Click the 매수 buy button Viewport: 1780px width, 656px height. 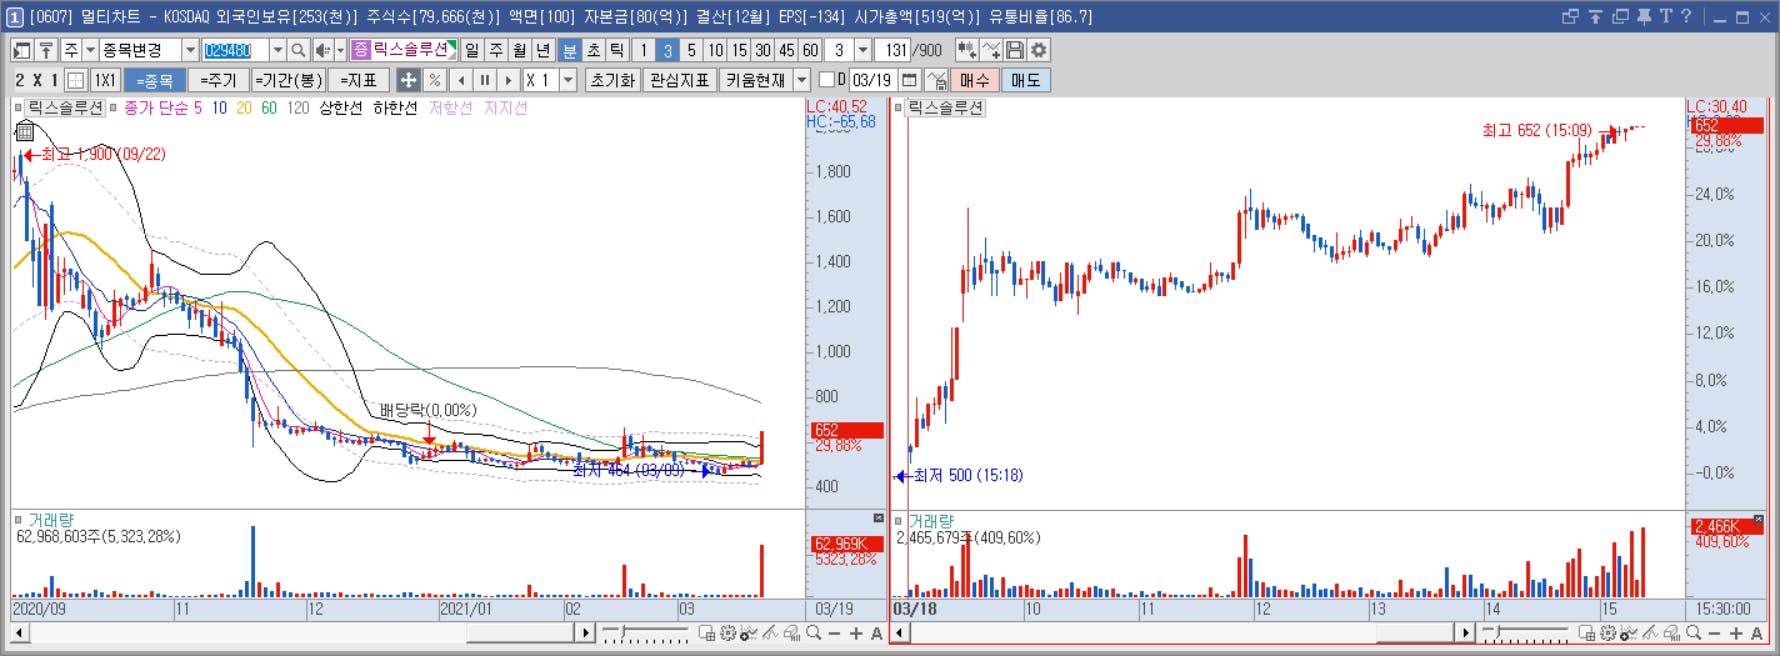click(974, 80)
